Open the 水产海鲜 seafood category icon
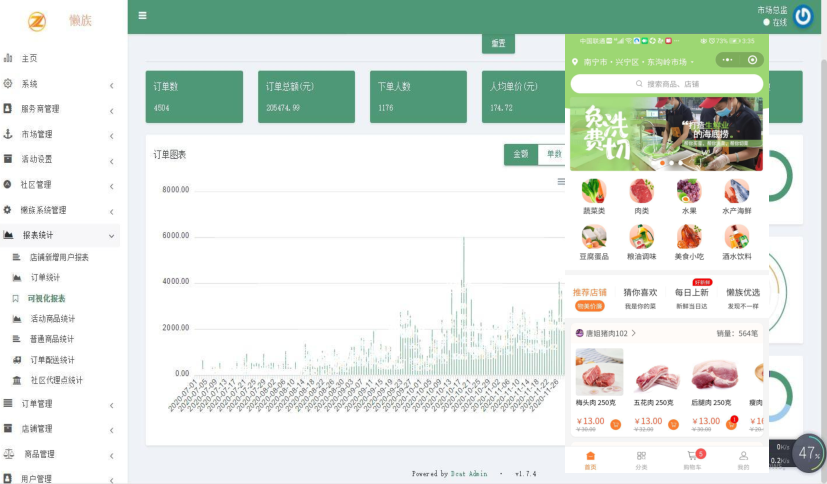 736,191
